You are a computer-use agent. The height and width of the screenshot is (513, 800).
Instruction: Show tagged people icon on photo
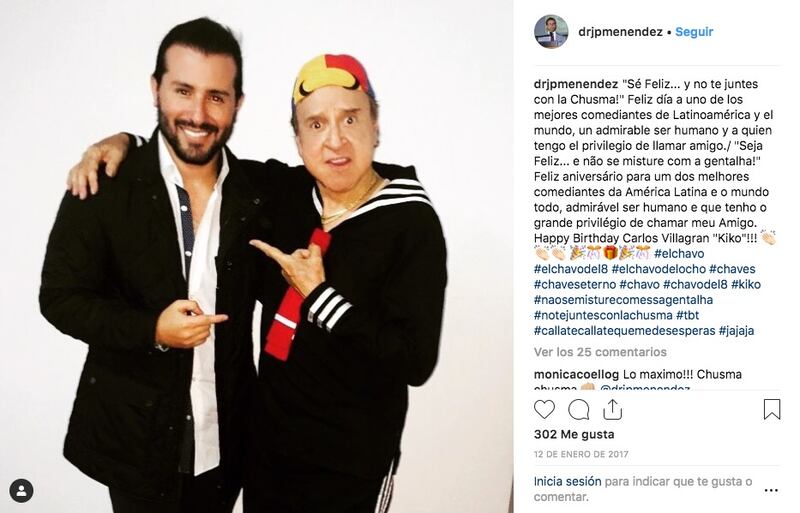21,491
